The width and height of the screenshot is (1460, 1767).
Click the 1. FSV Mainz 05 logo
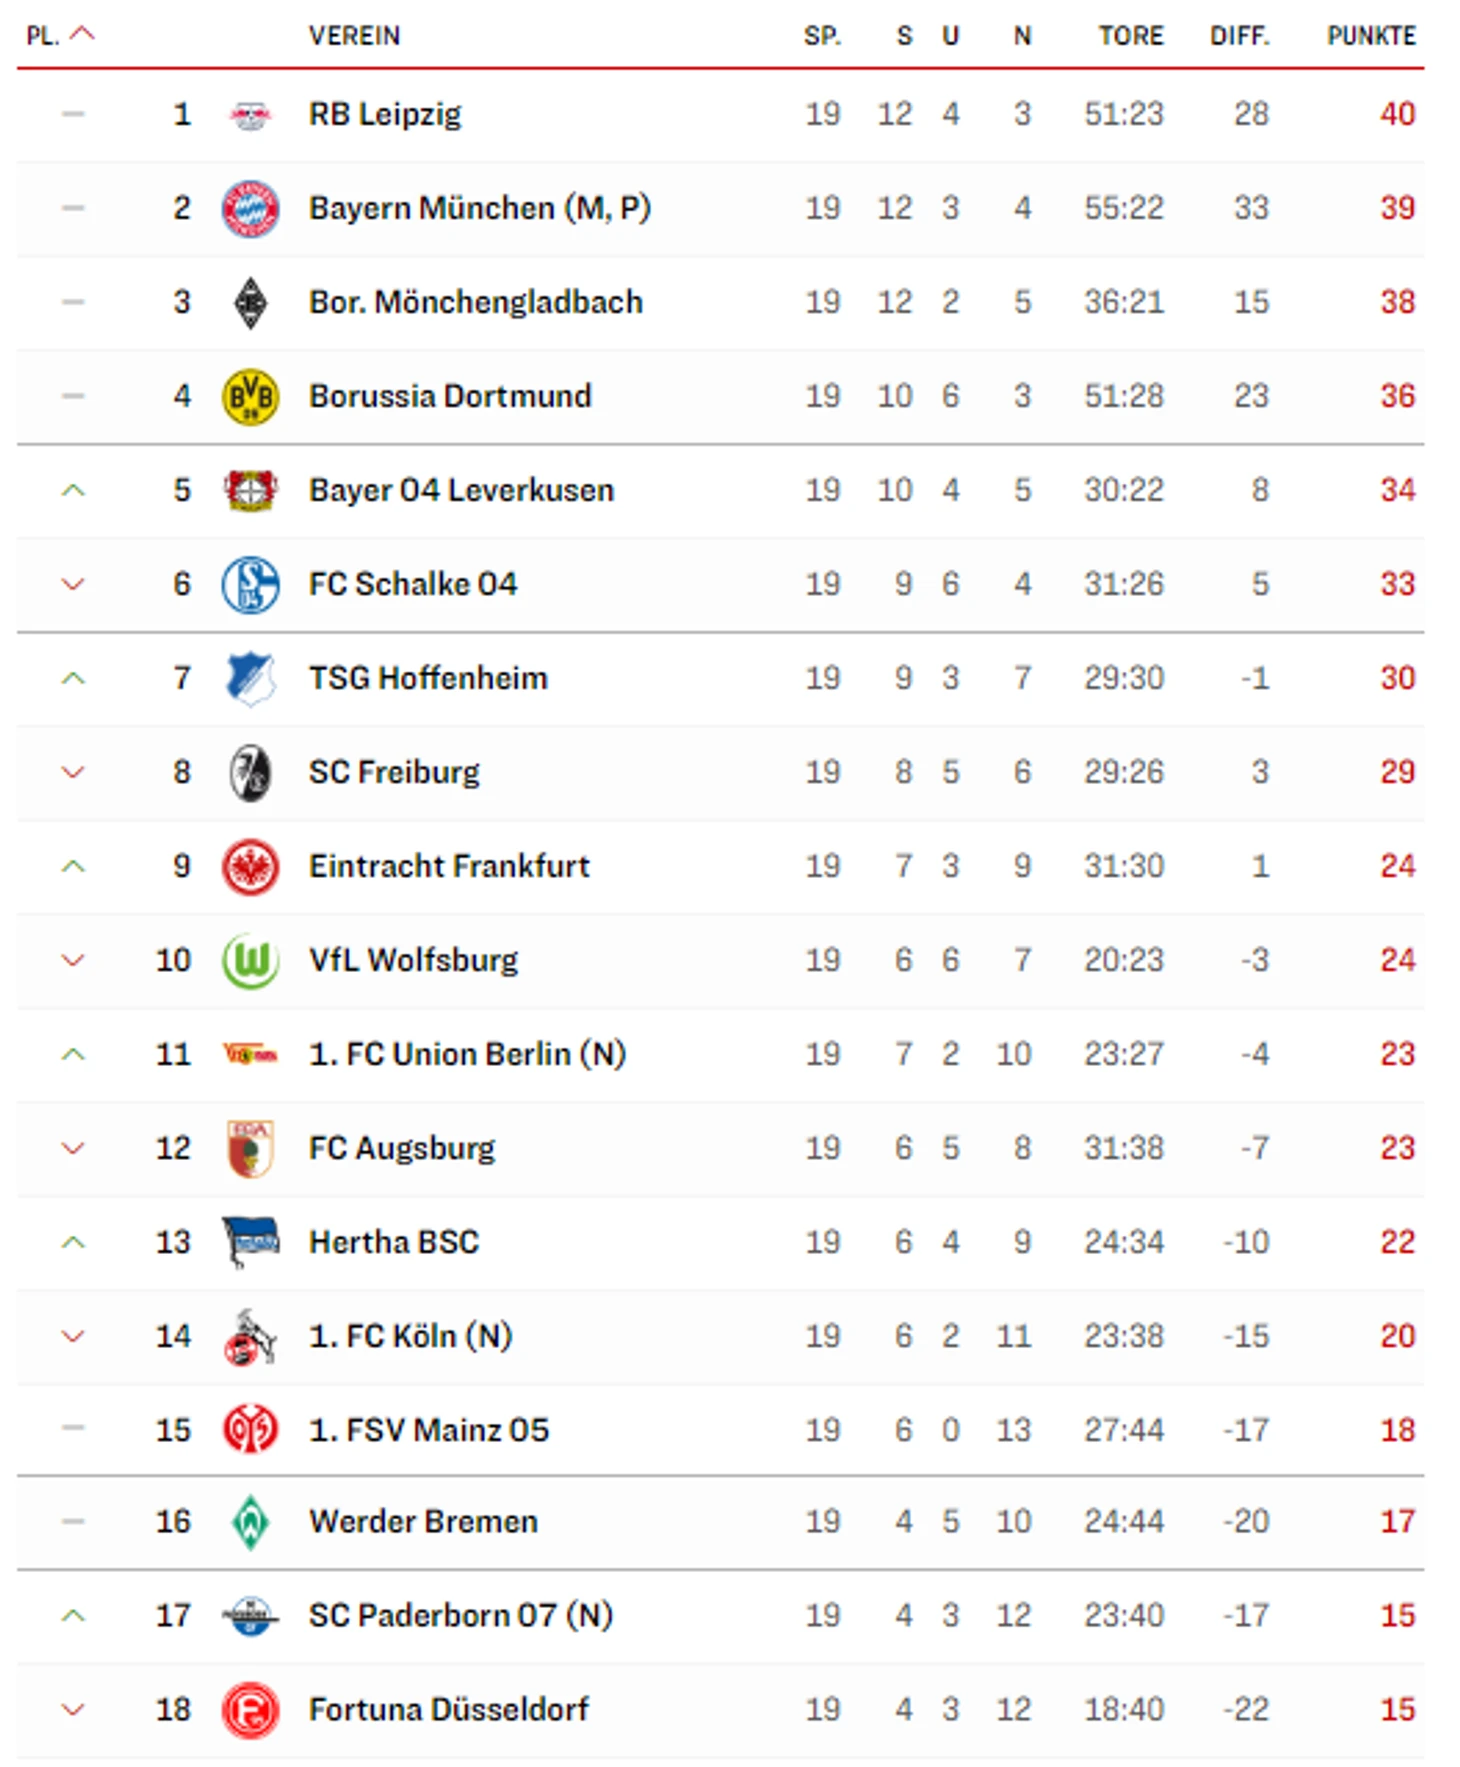tap(250, 1429)
